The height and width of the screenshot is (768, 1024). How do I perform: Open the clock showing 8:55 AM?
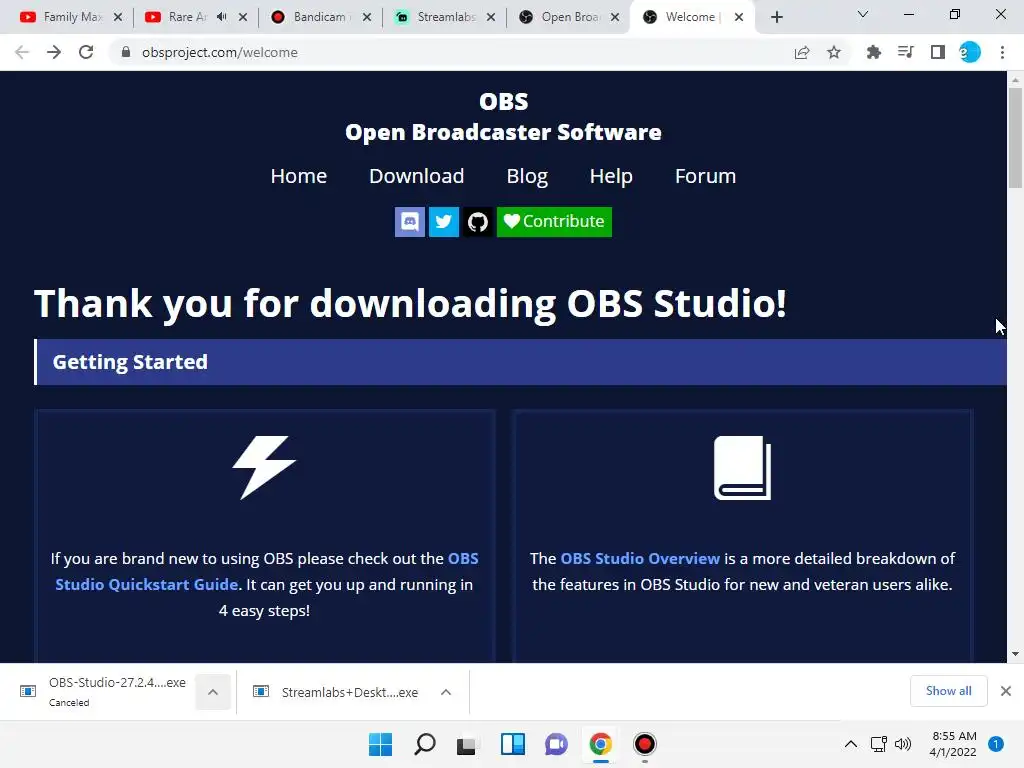click(953, 744)
